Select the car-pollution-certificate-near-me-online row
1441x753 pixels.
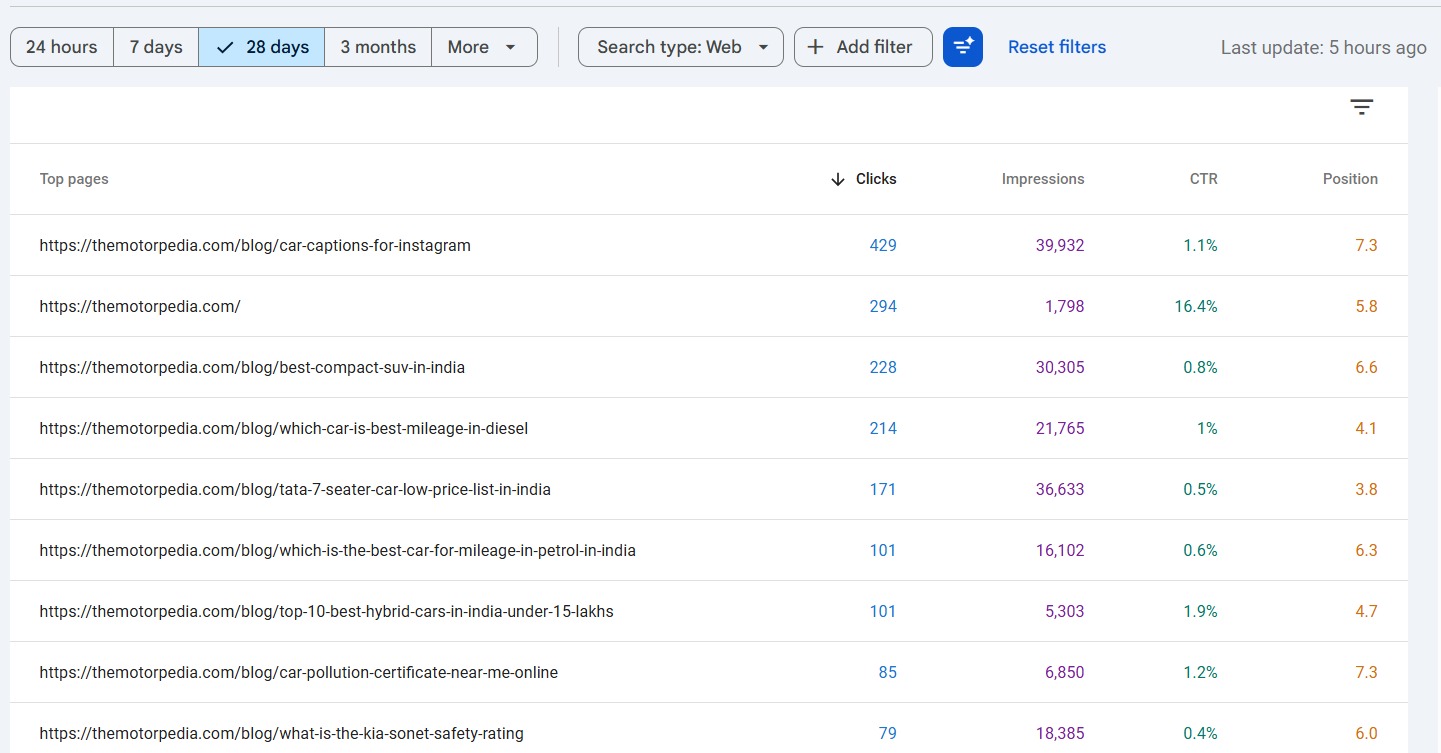pyautogui.click(x=299, y=672)
